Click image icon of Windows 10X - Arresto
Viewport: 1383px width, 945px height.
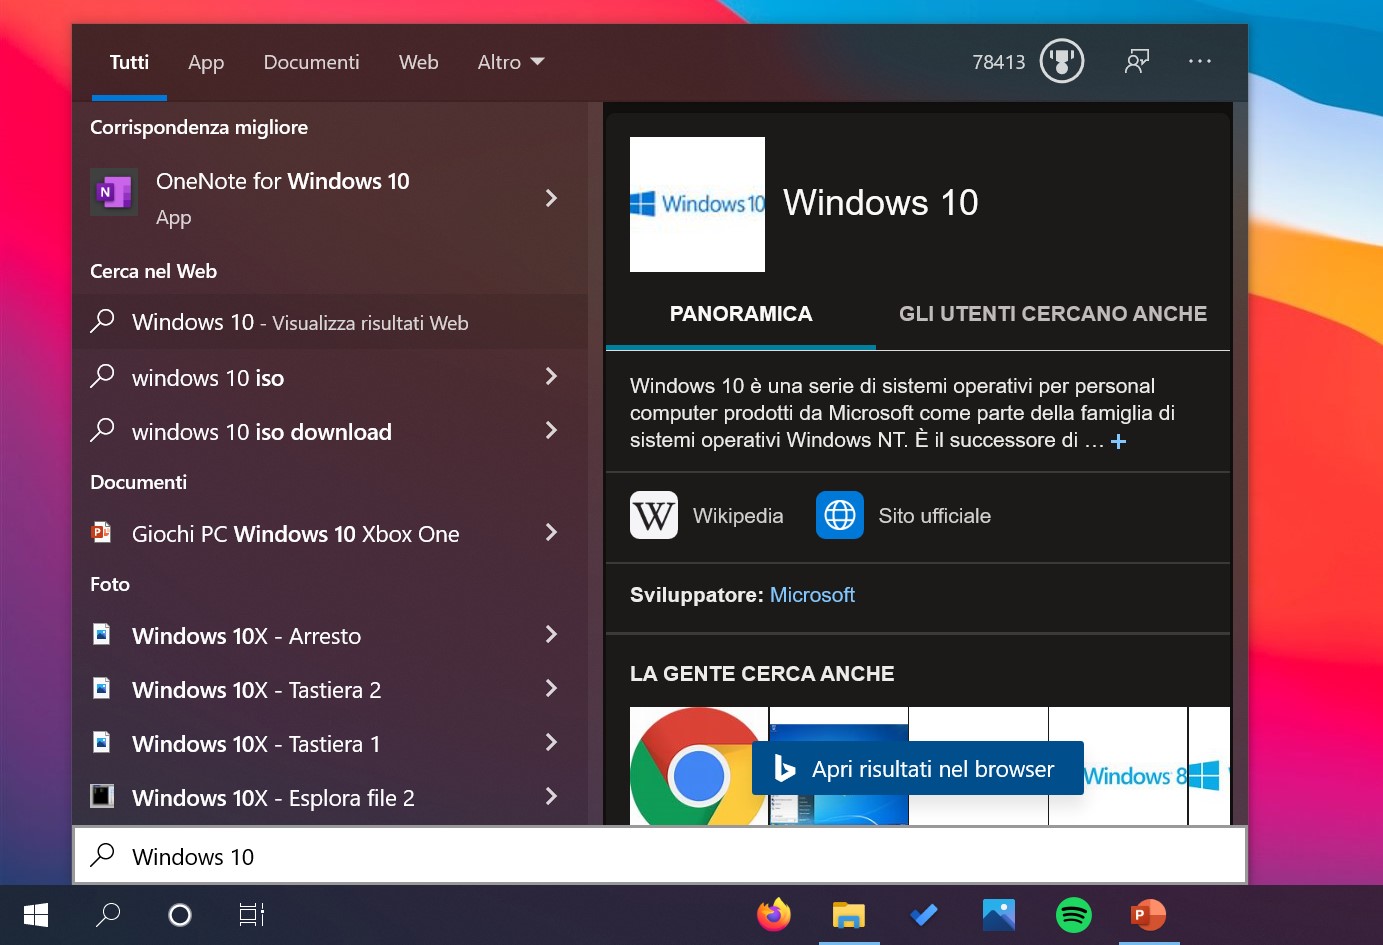click(102, 634)
